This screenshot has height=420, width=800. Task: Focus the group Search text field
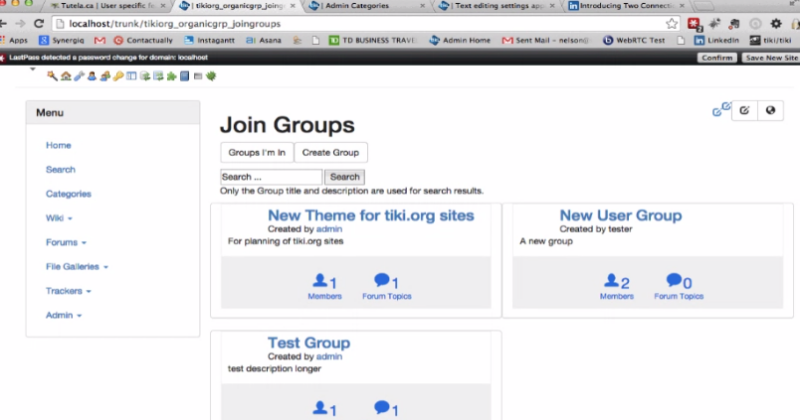click(x=271, y=177)
